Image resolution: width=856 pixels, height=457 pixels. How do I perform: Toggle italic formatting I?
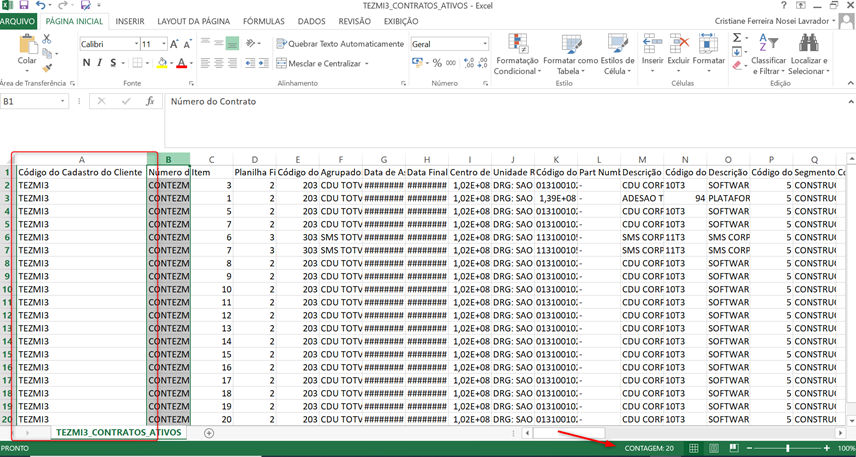(x=100, y=63)
